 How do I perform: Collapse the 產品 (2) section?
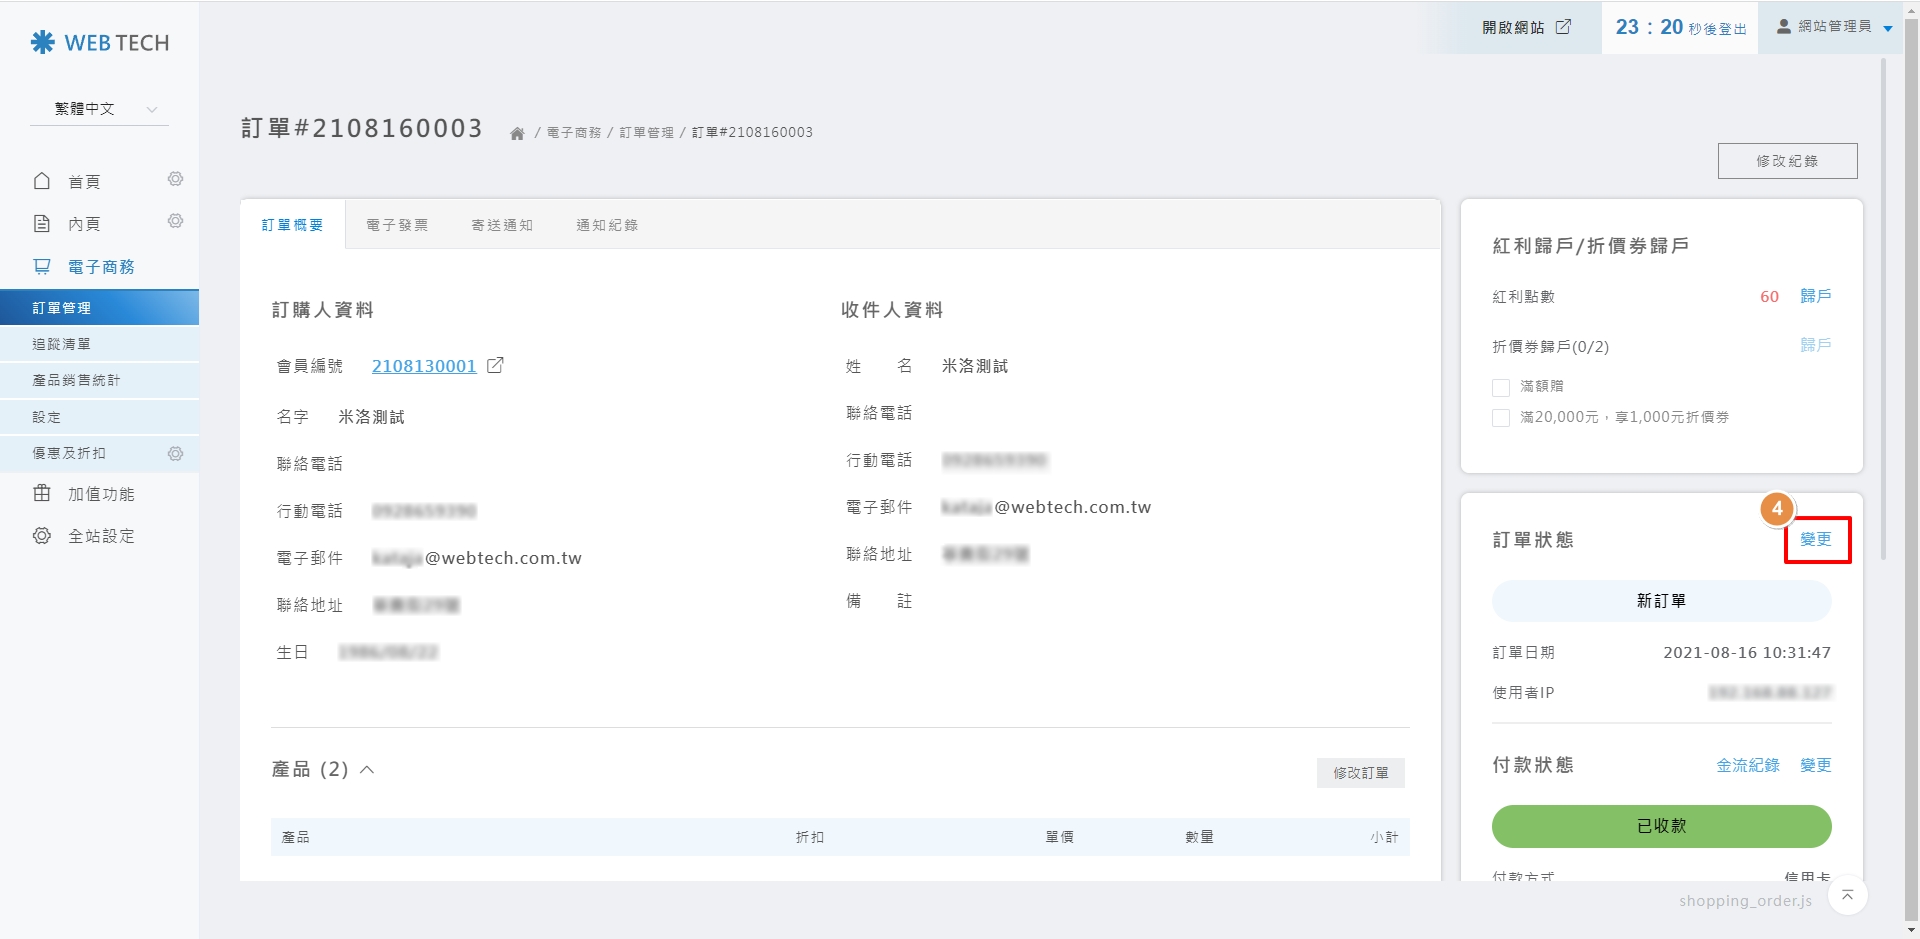[367, 770]
